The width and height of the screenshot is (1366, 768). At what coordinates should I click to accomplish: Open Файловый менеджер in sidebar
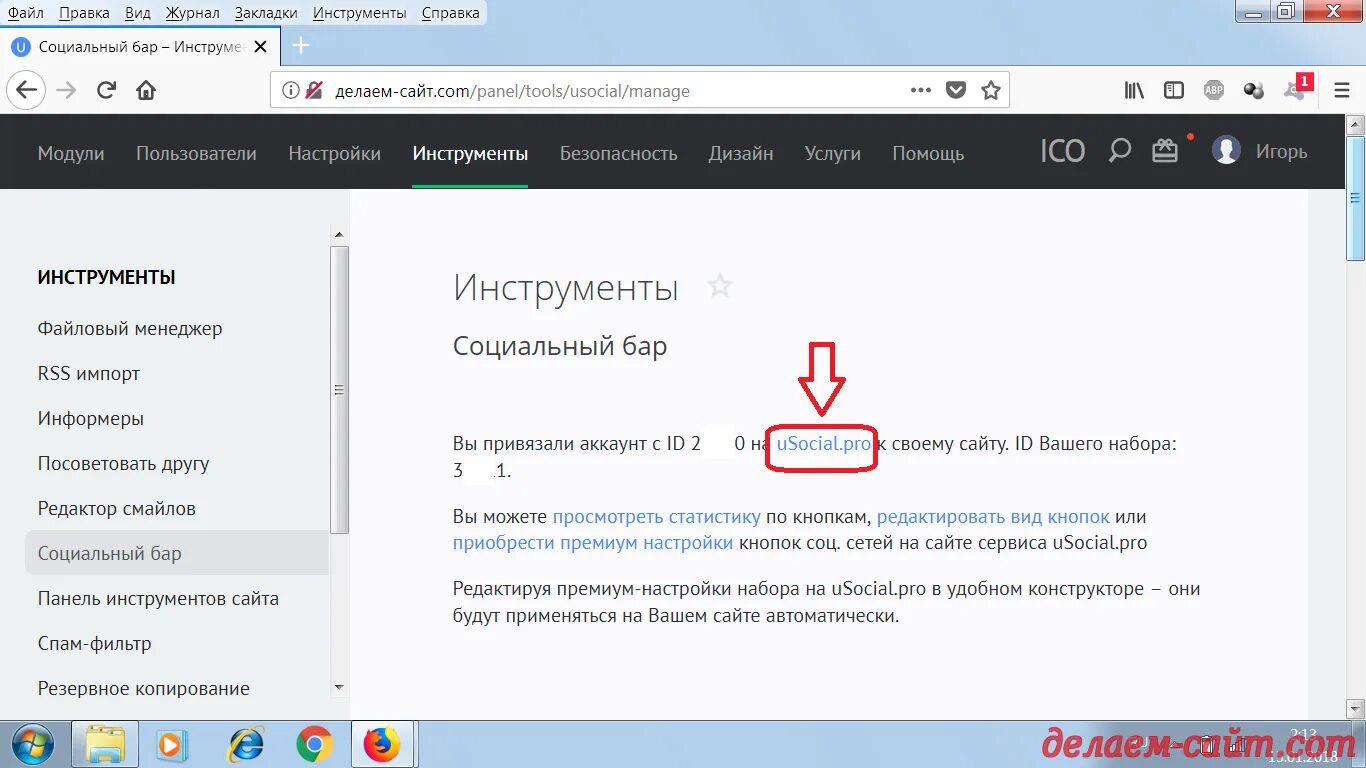pyautogui.click(x=130, y=328)
